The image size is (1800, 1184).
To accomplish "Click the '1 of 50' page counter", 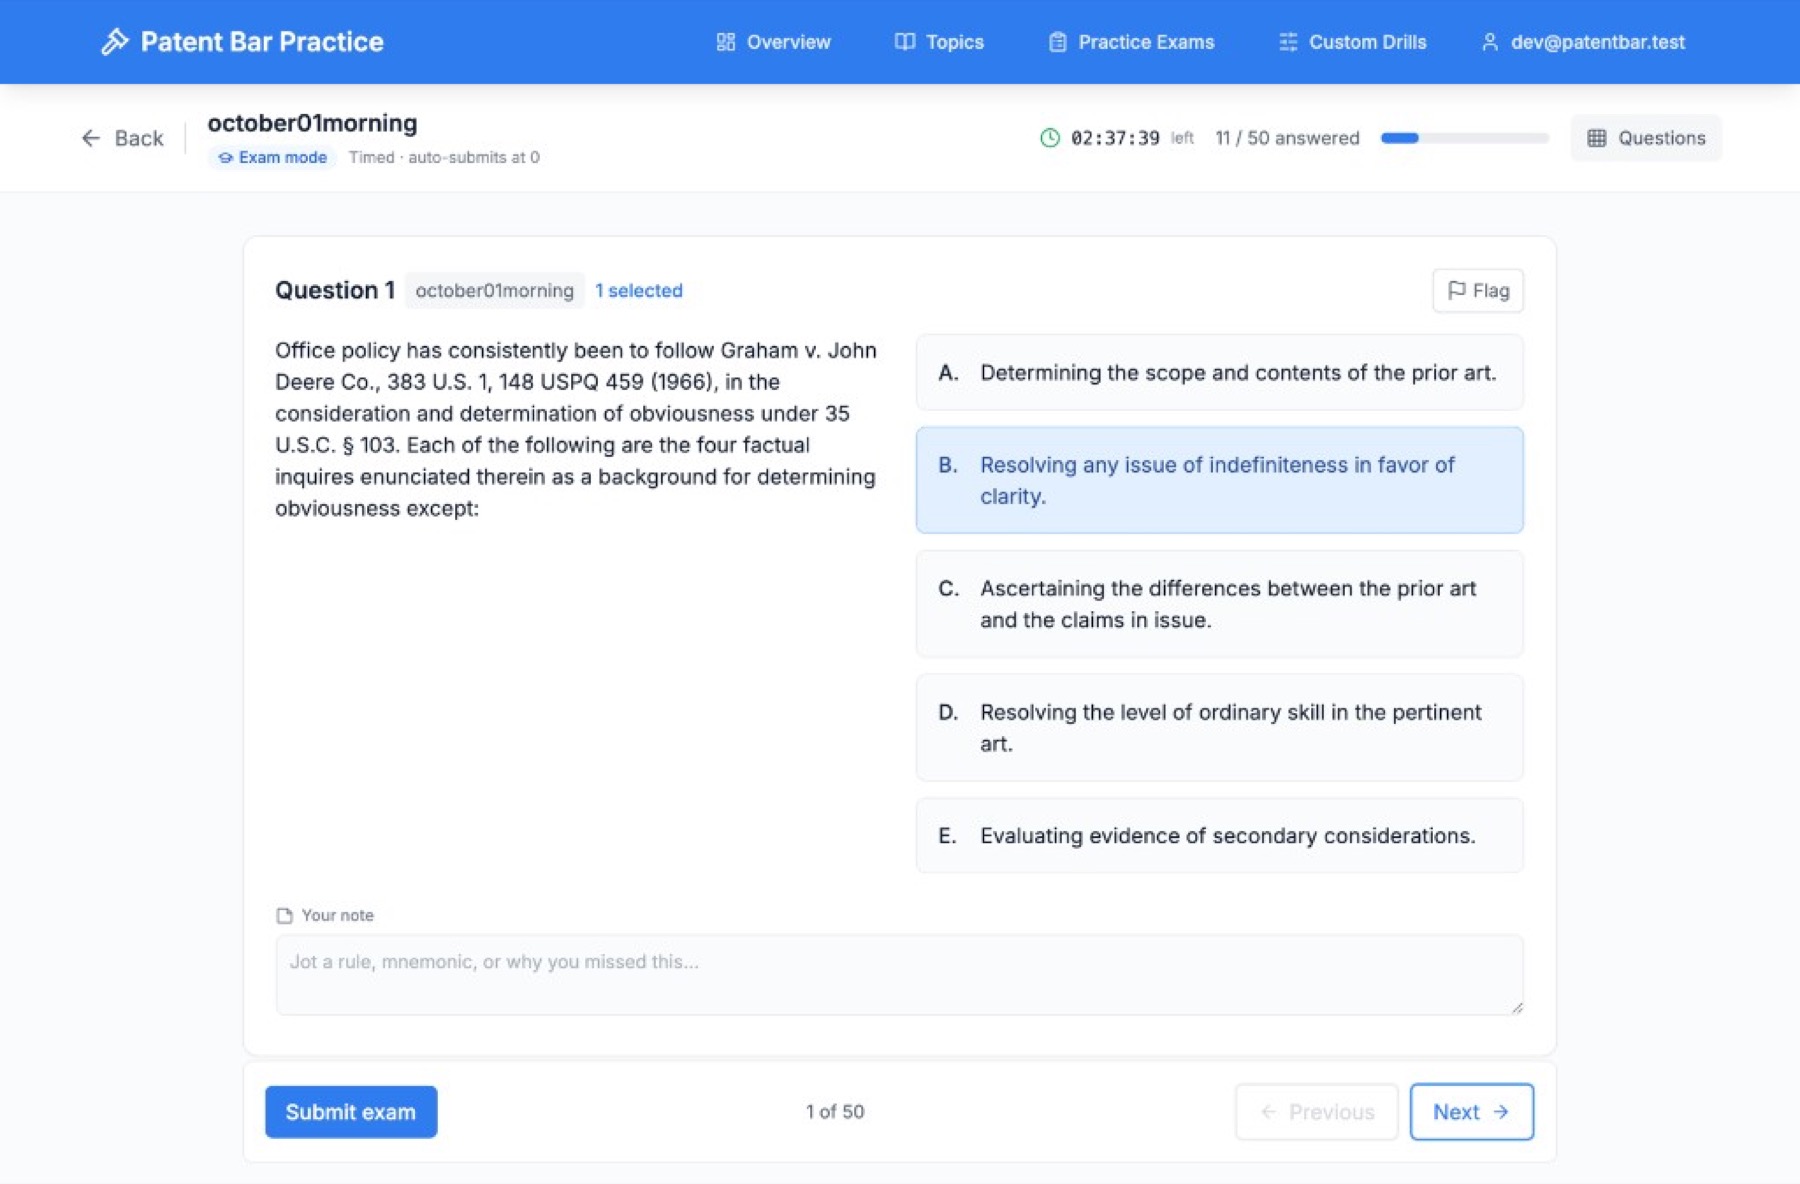I will (835, 1112).
